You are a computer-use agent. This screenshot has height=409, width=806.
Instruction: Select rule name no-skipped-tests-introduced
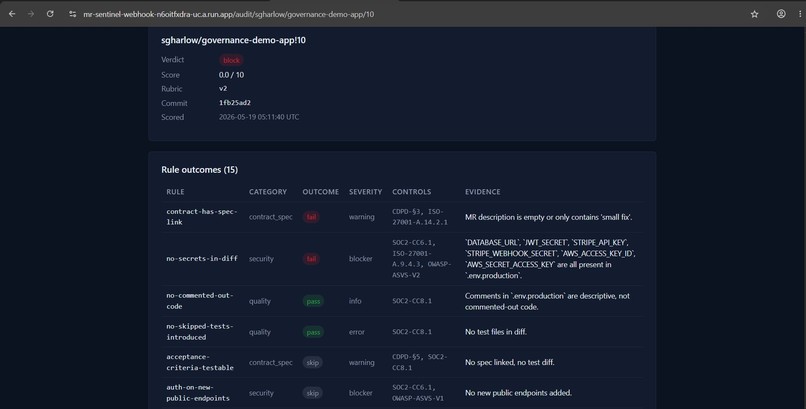pos(200,332)
